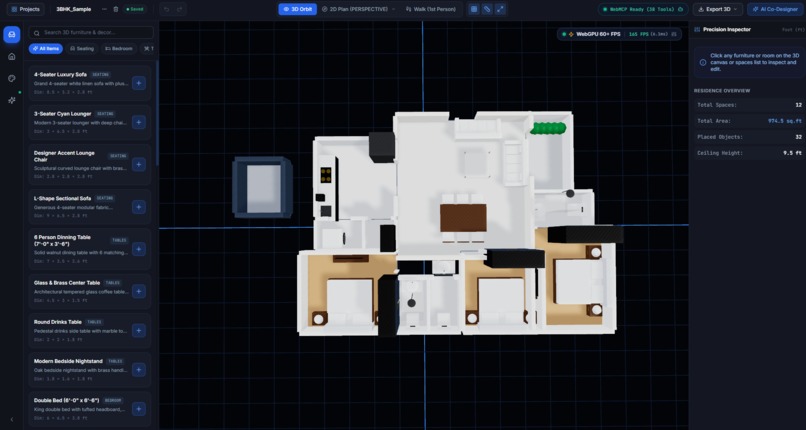Add the Glass & Brass Center Table

tap(138, 291)
